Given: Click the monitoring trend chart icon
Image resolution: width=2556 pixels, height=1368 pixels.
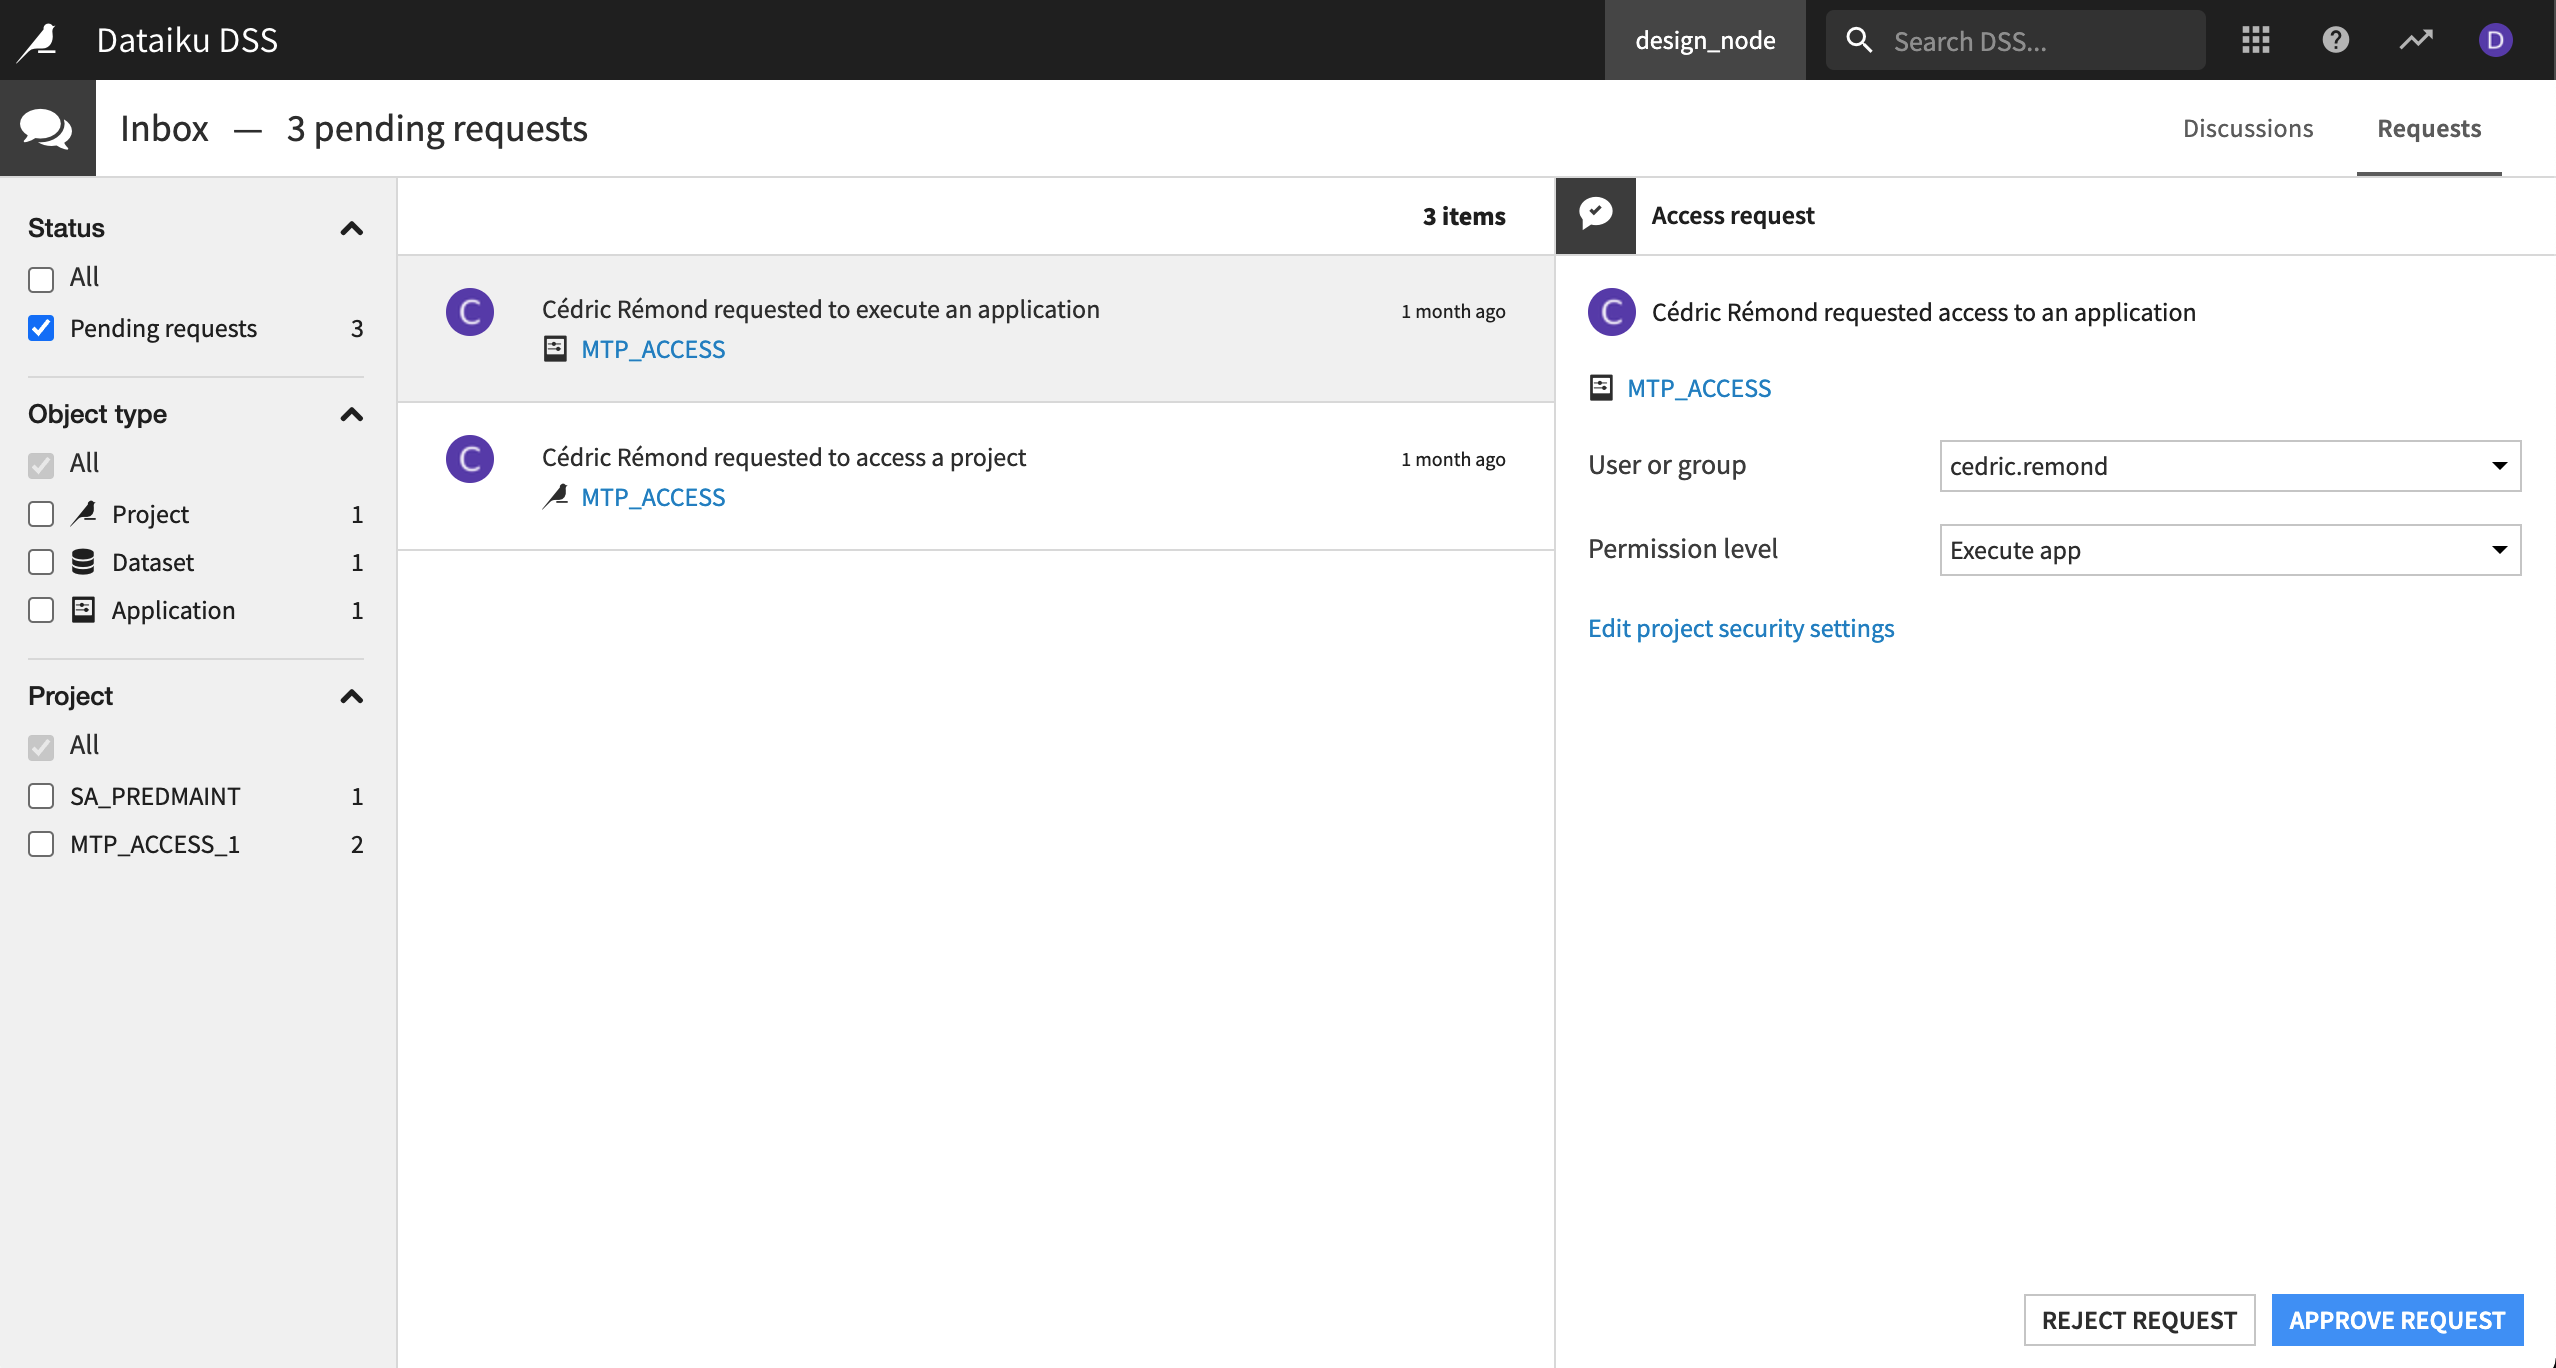Looking at the screenshot, I should (x=2414, y=39).
